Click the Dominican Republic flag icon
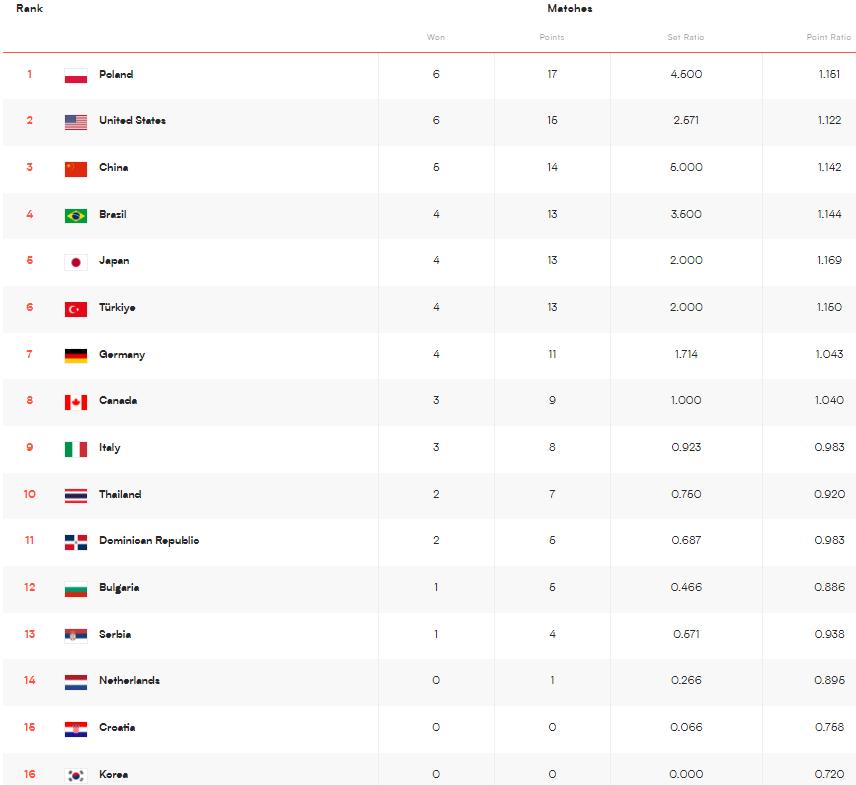 tap(76, 542)
